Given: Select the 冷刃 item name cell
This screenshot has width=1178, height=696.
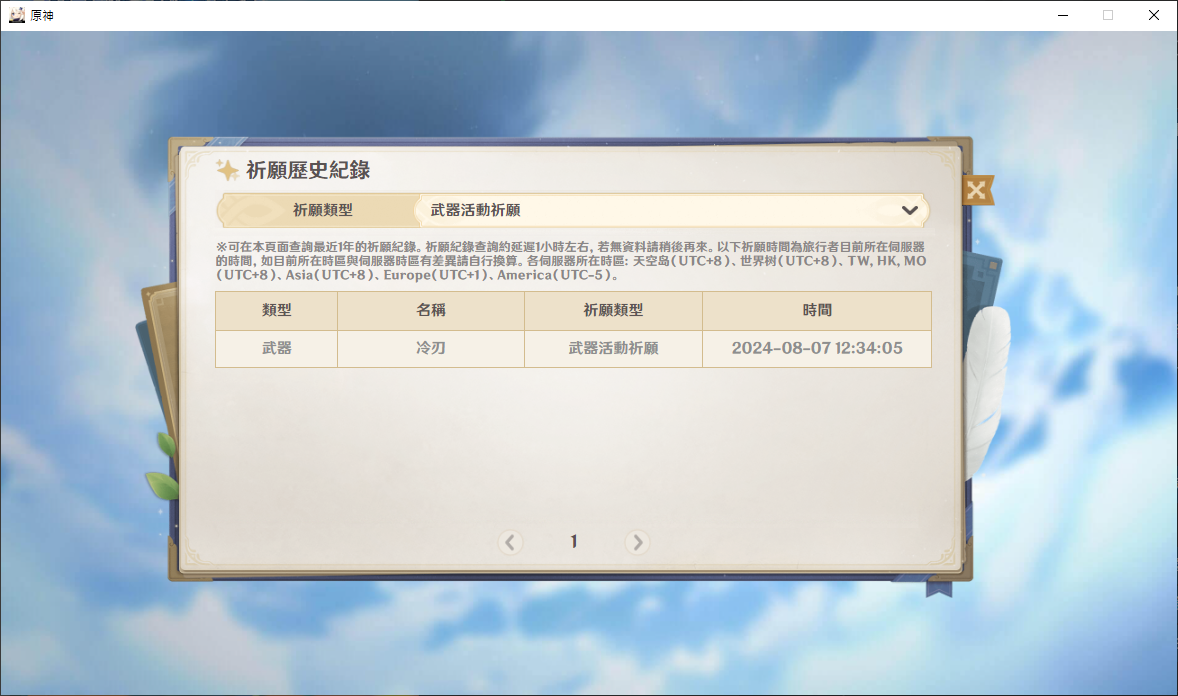Looking at the screenshot, I should coord(431,349).
